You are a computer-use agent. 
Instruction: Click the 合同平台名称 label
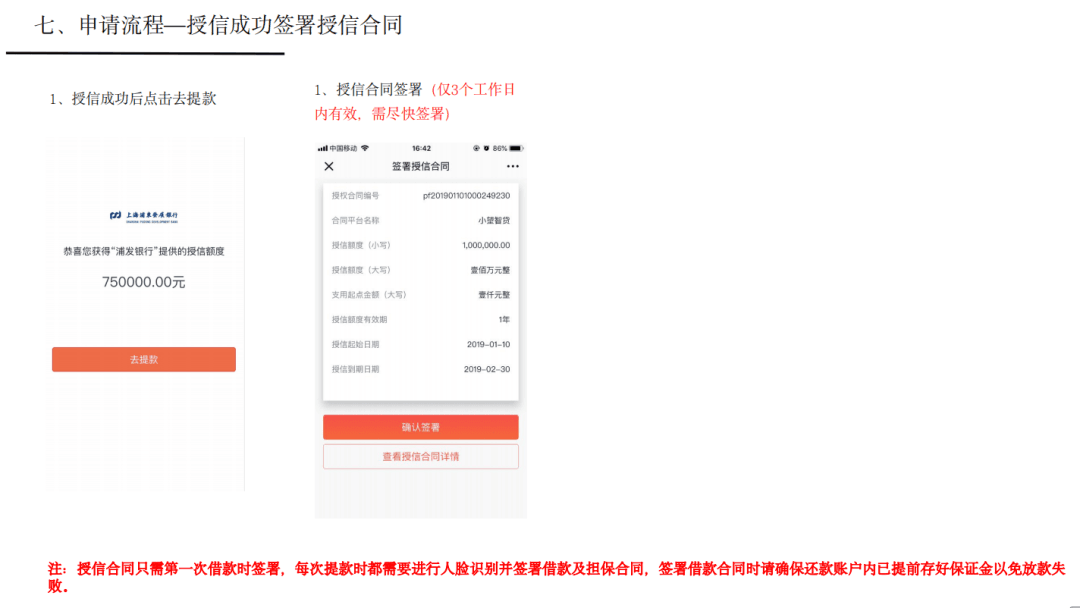point(355,220)
